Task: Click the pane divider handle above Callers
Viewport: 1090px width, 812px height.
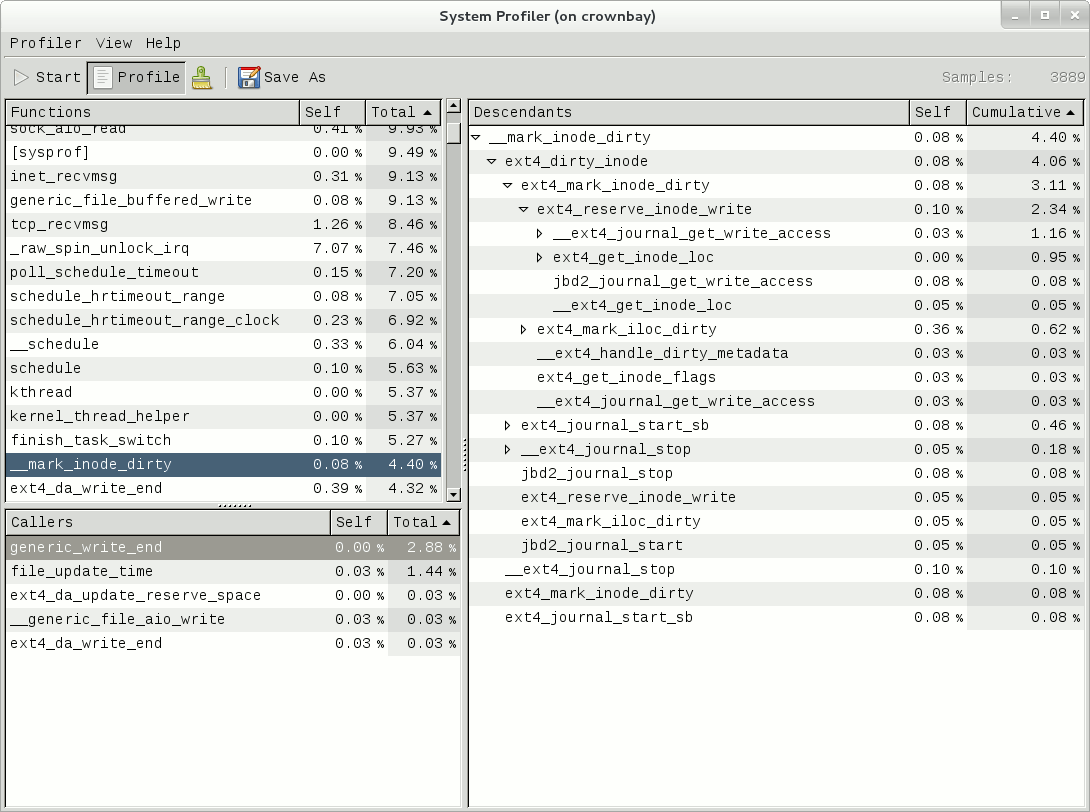Action: point(234,506)
